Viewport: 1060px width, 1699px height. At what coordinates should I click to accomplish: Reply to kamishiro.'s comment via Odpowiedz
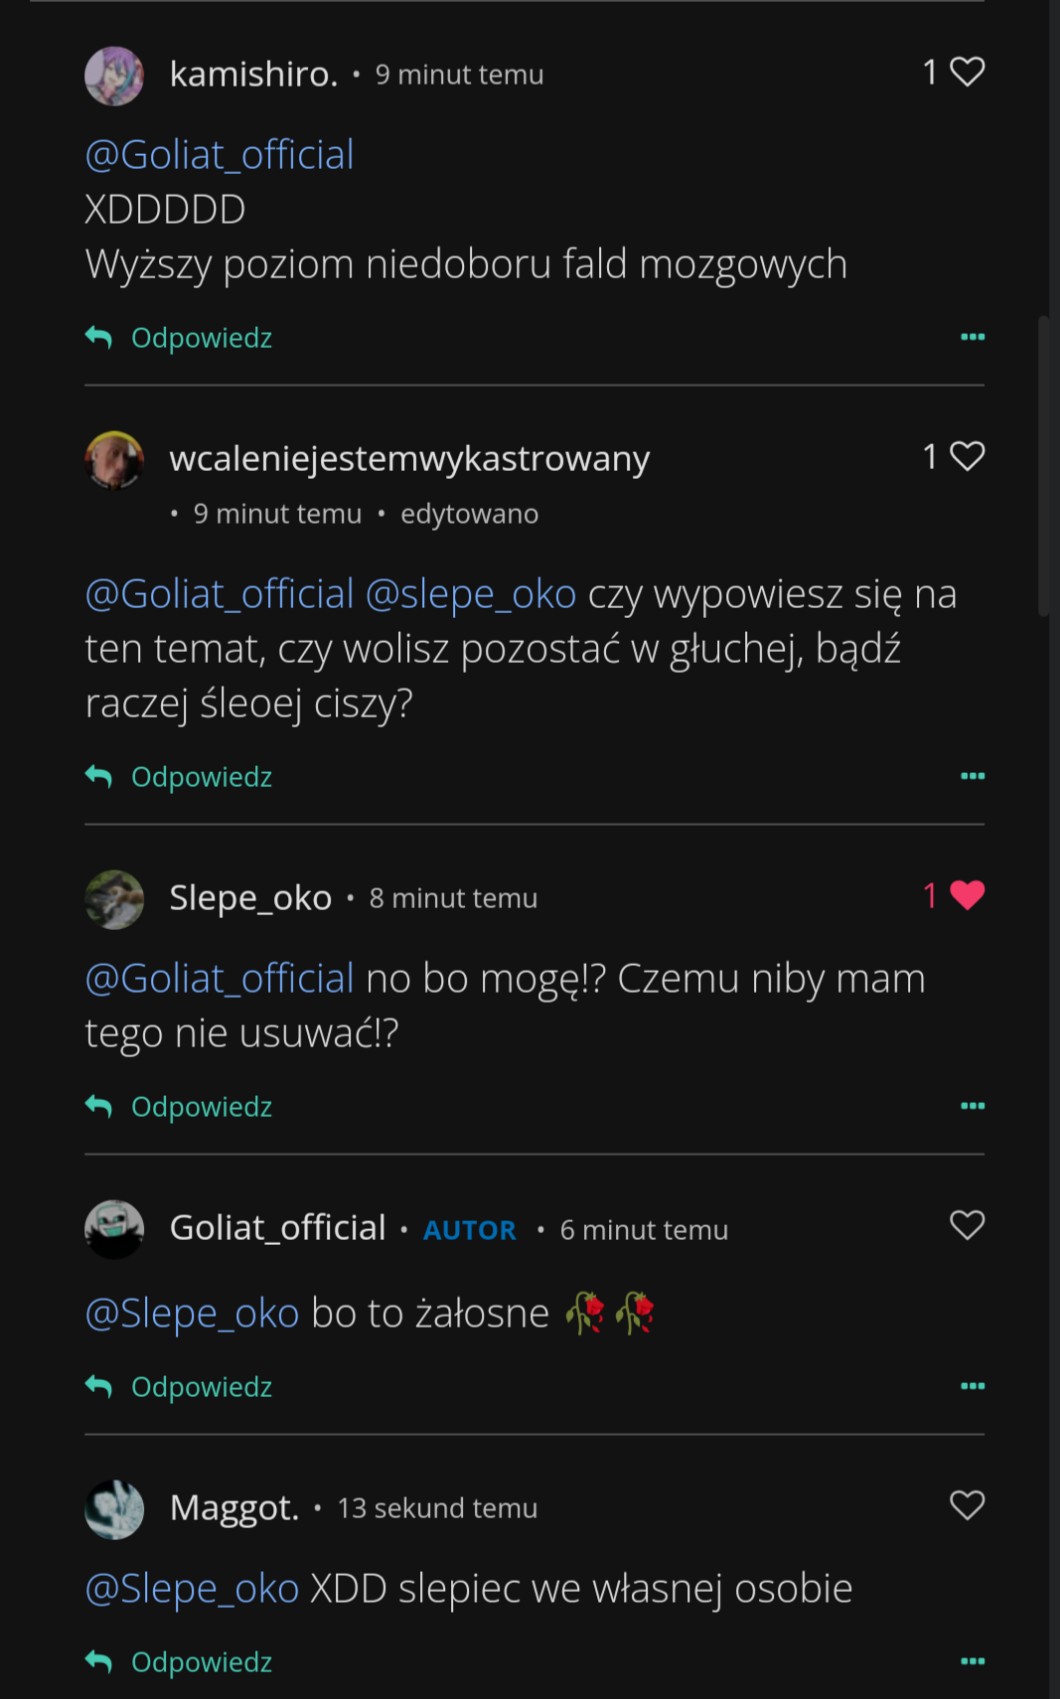click(201, 338)
